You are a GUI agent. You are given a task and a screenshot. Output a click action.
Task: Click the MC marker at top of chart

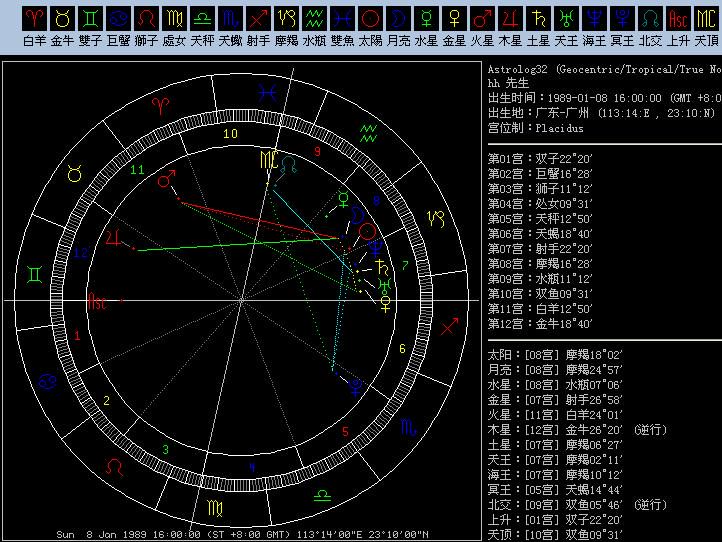tap(268, 160)
